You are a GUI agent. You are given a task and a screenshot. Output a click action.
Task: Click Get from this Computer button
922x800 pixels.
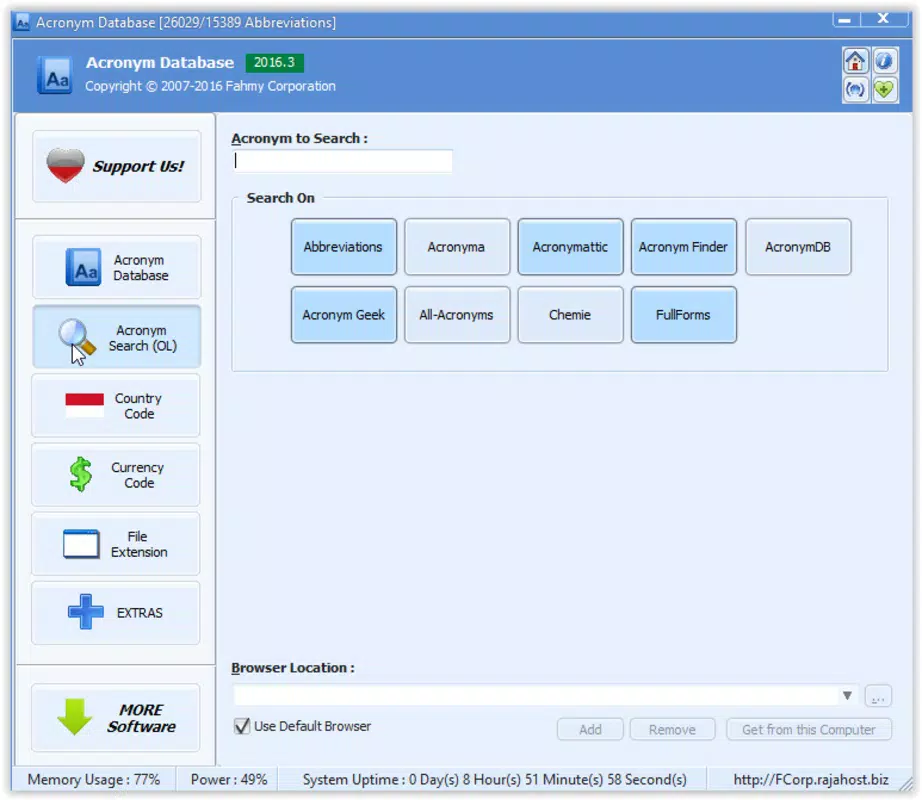coord(809,729)
